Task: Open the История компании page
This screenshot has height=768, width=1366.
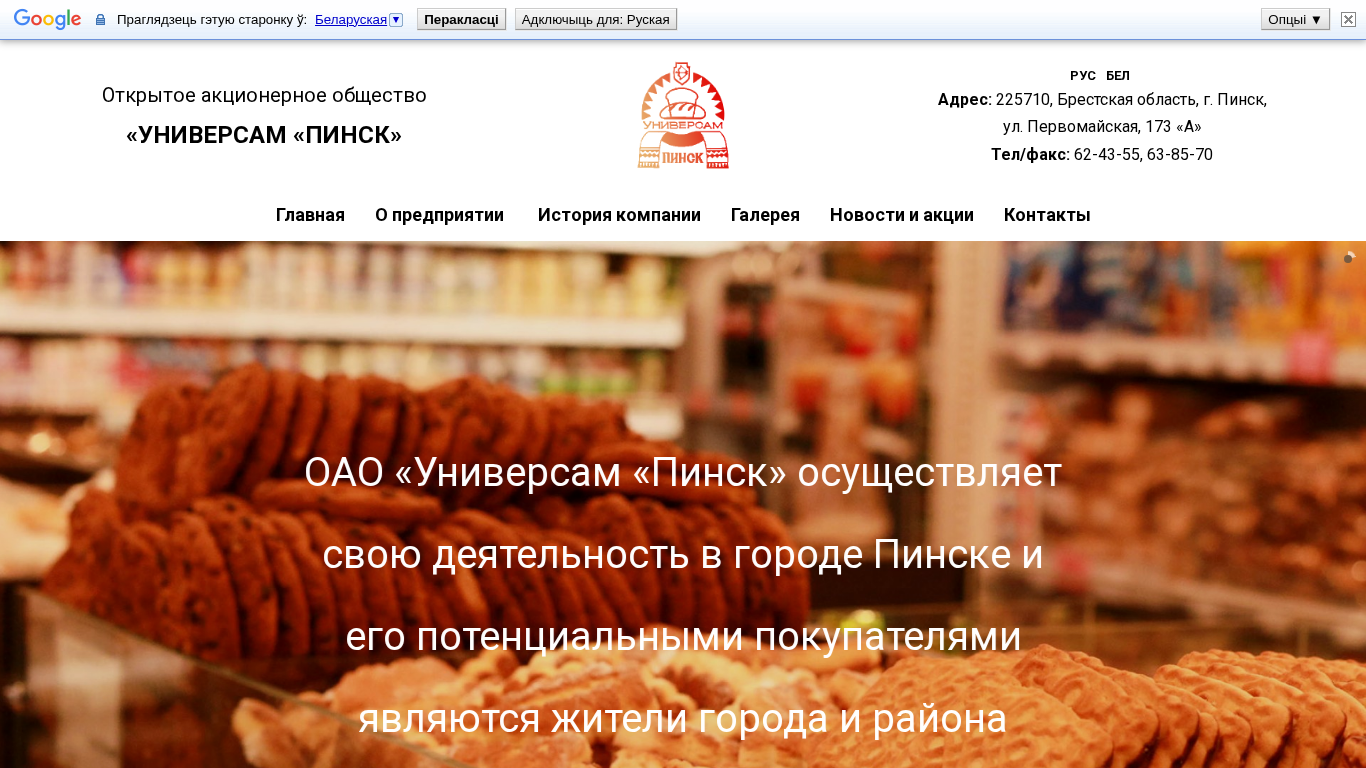Action: coord(619,215)
